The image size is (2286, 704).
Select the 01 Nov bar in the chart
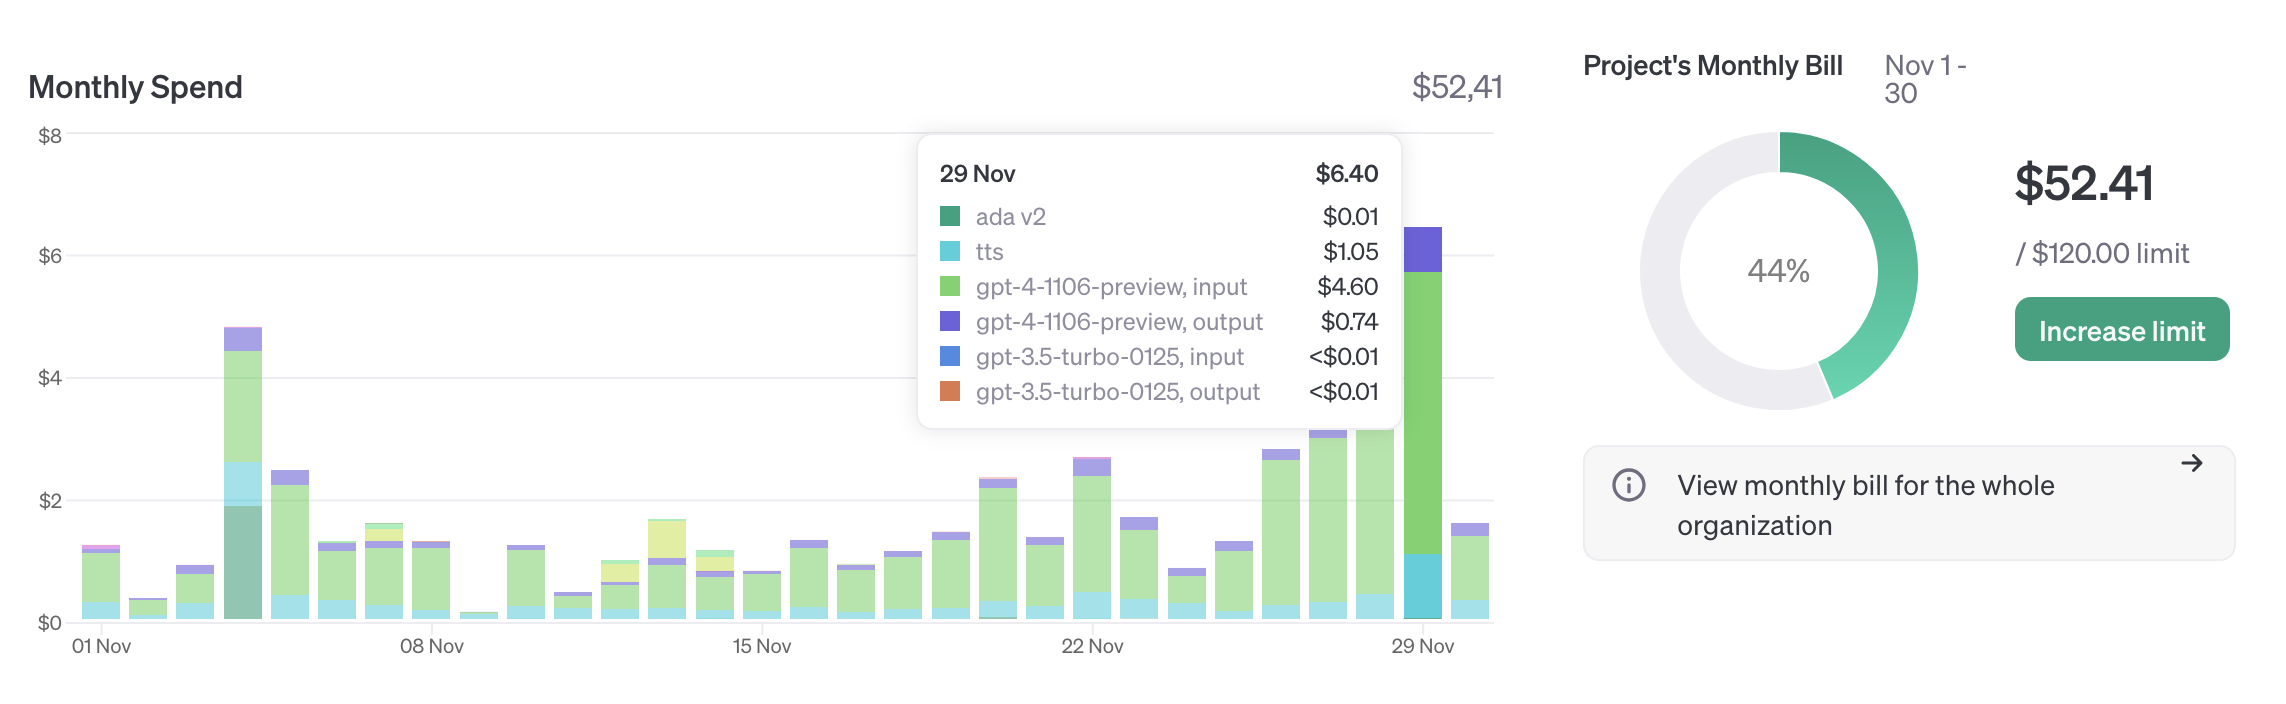101,585
